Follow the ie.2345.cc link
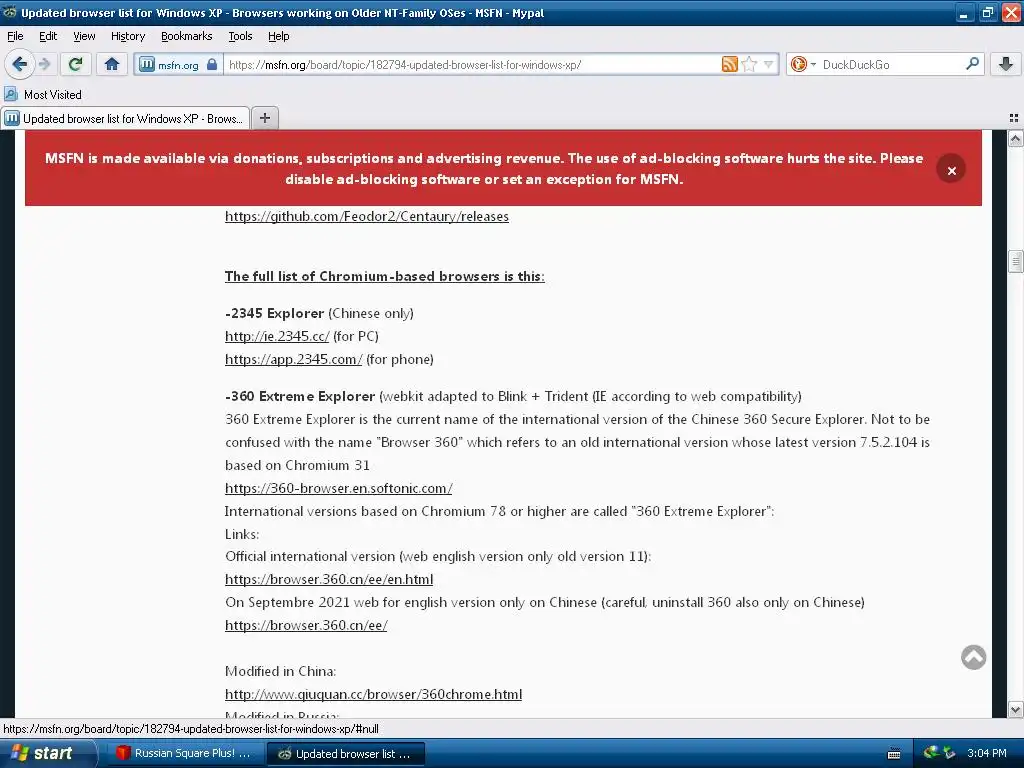 (x=277, y=336)
